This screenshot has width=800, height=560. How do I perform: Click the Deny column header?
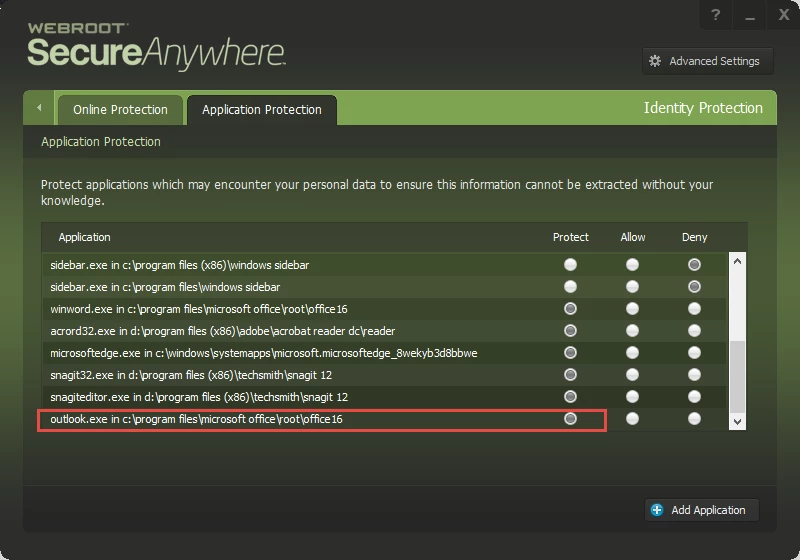pyautogui.click(x=694, y=237)
